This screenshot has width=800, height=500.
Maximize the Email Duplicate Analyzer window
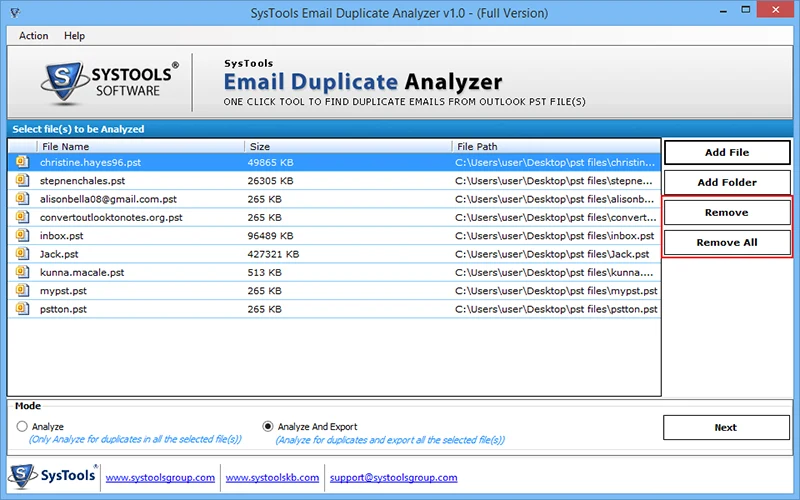pos(746,10)
